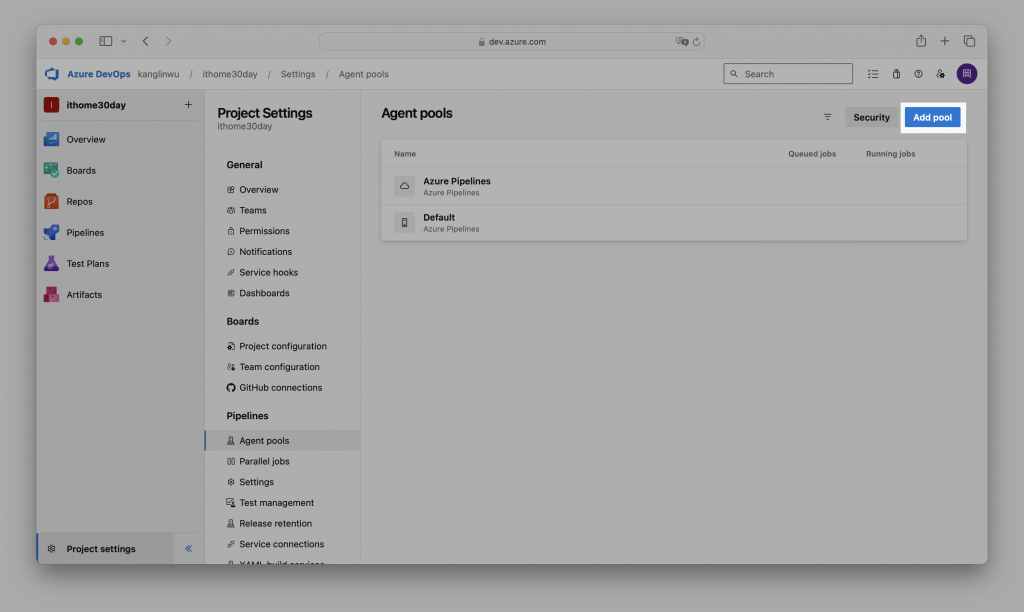Click the ithome30day red project icon
This screenshot has width=1024, height=612.
click(52, 105)
